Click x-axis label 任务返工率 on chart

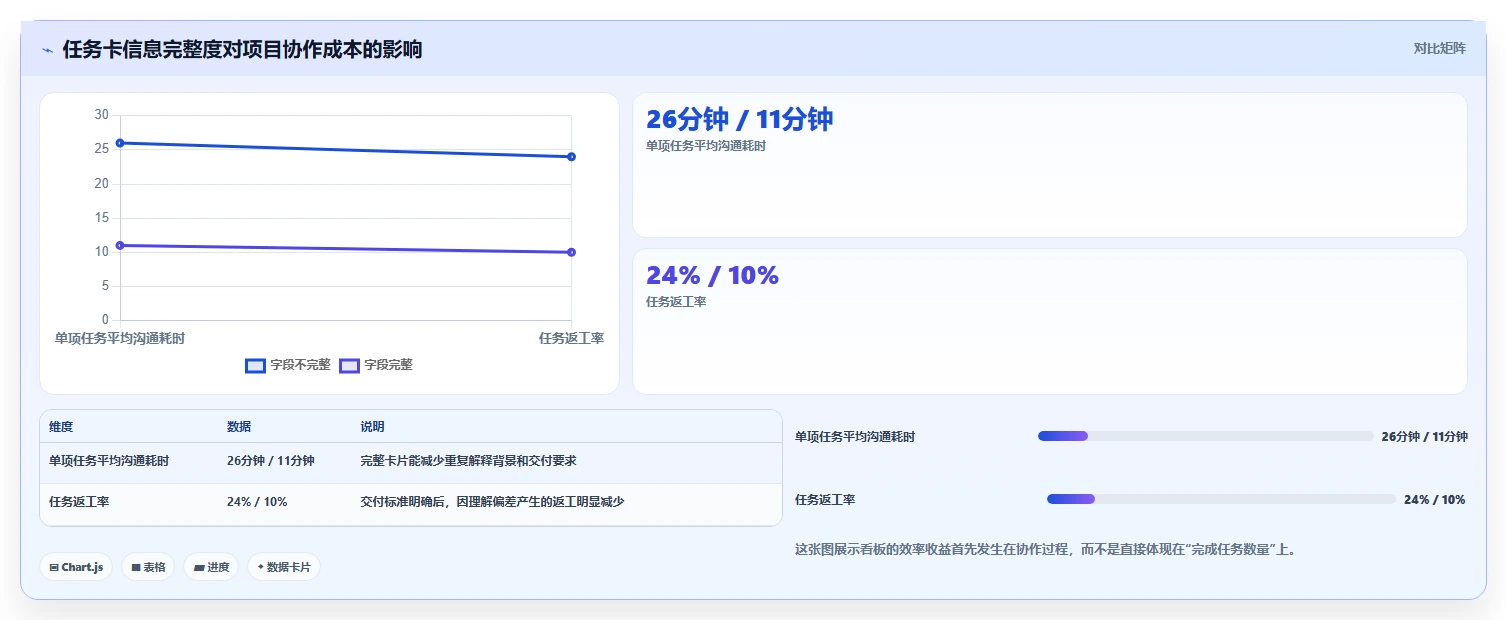click(x=571, y=339)
